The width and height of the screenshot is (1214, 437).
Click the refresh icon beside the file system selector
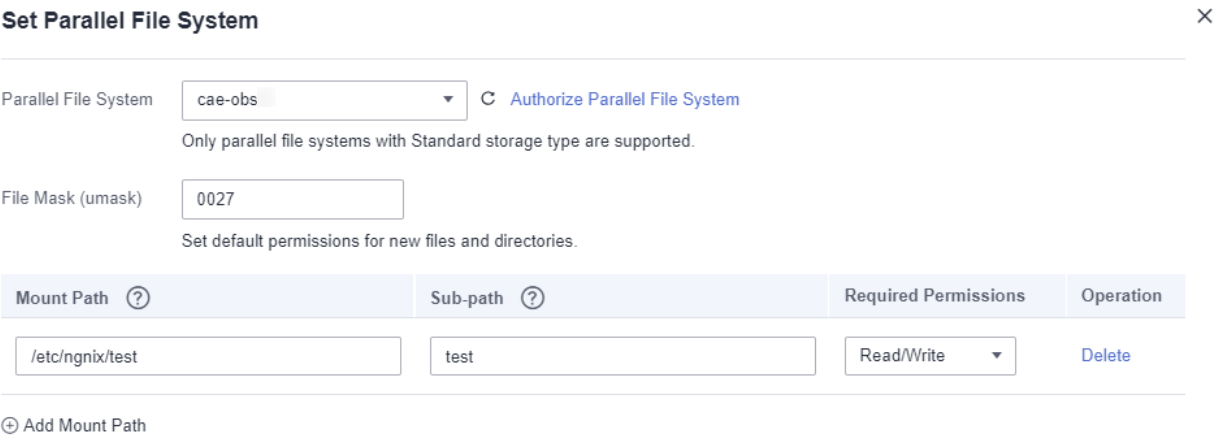(488, 99)
